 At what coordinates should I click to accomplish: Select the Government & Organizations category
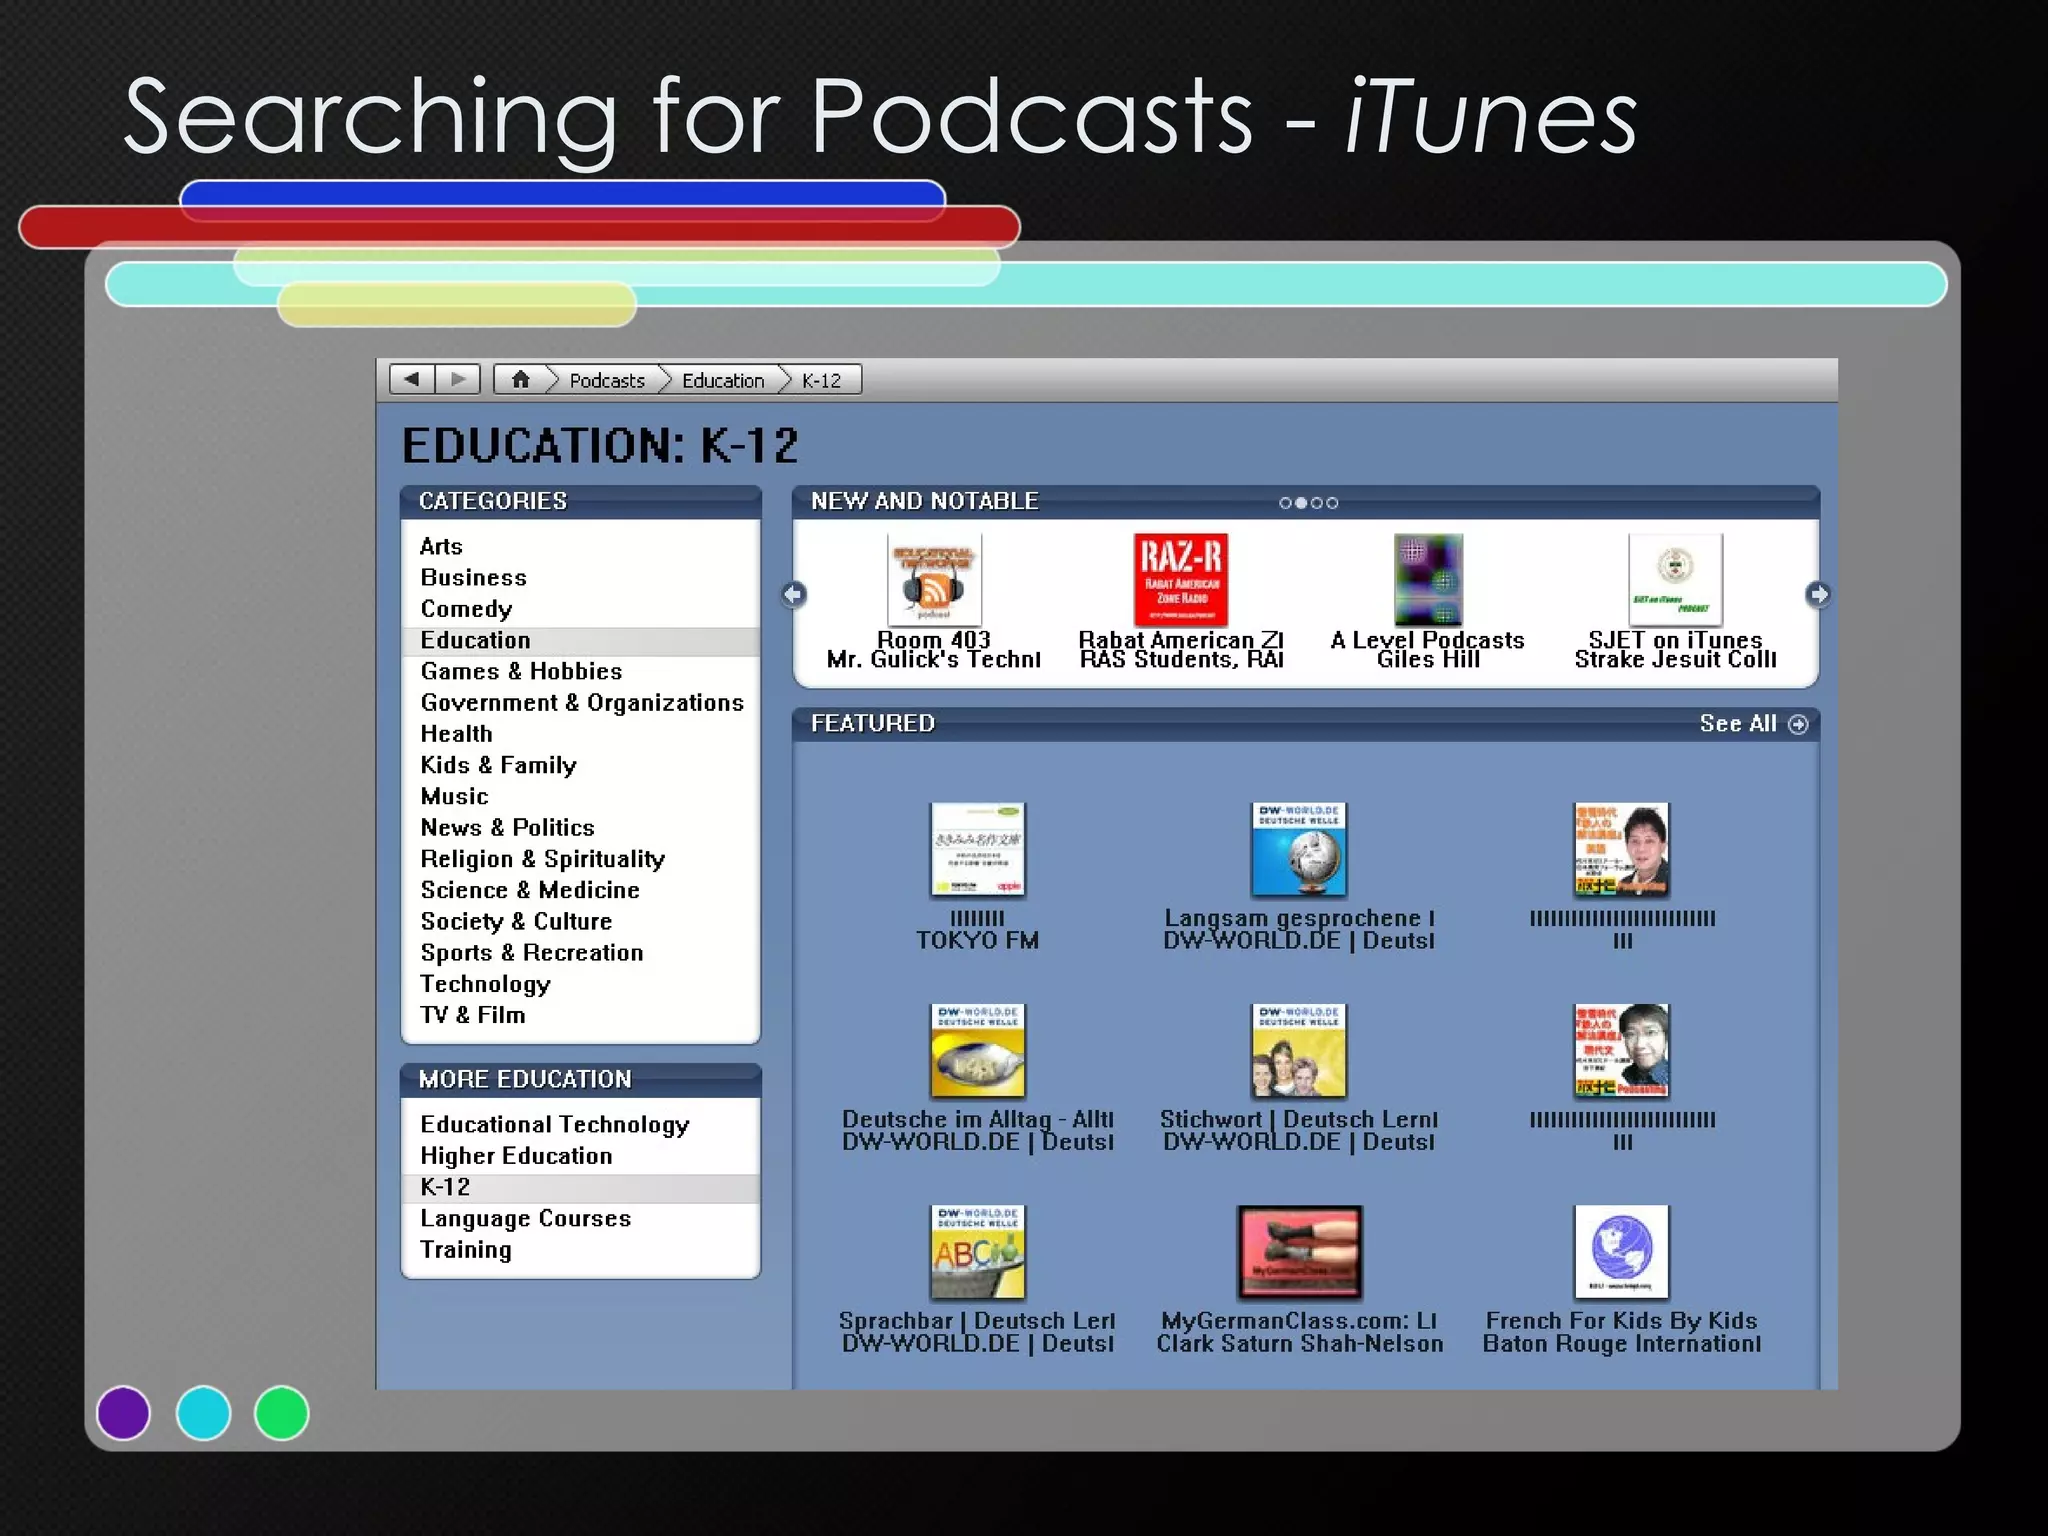pos(581,702)
